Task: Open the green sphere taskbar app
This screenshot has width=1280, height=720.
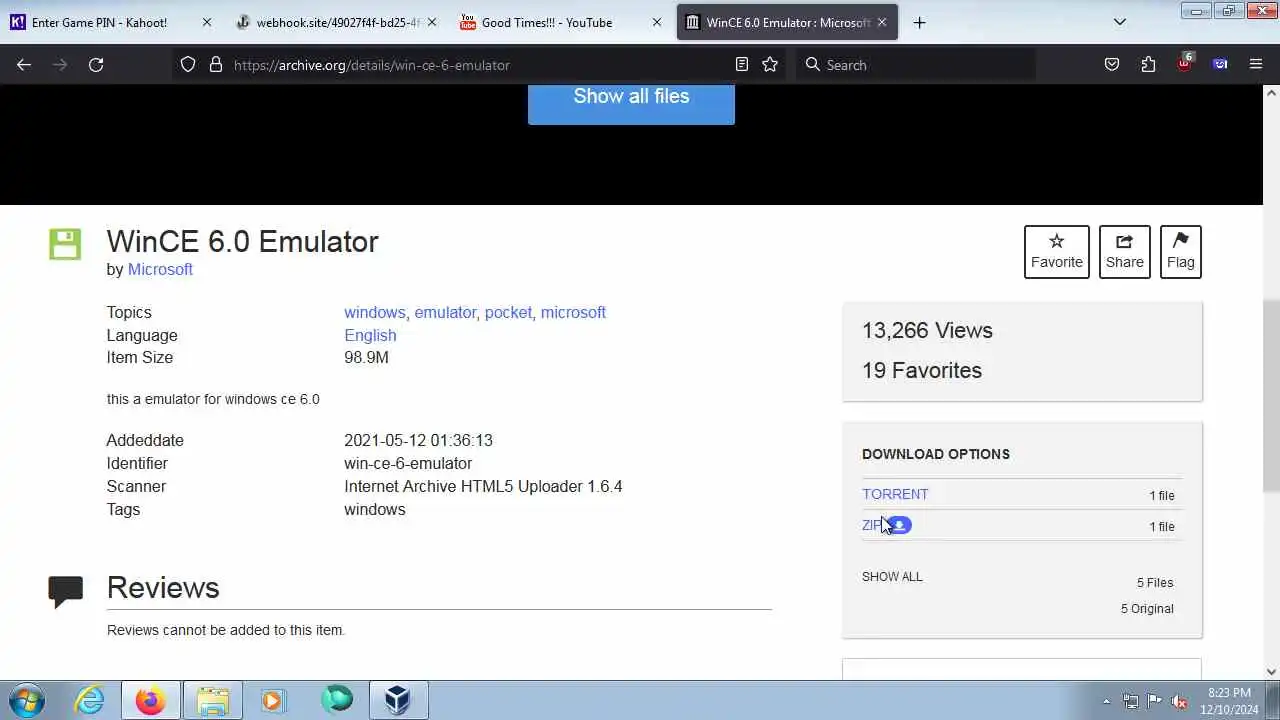Action: click(337, 700)
